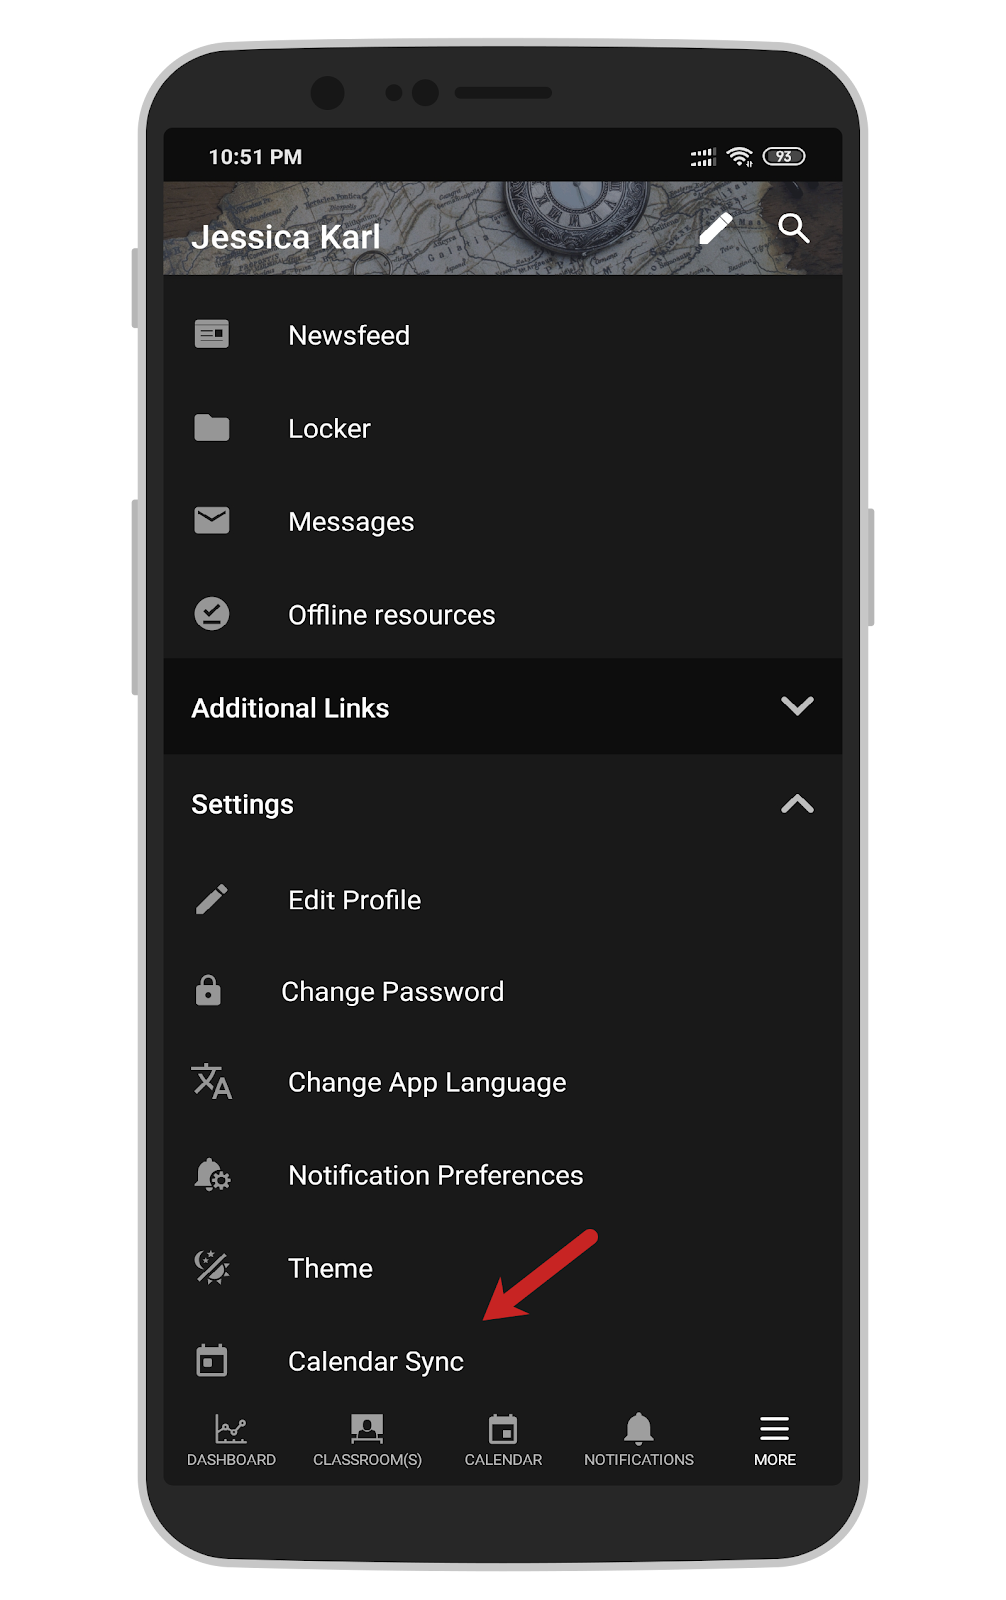
Task: Tap the Offline resources icon
Action: [x=212, y=614]
